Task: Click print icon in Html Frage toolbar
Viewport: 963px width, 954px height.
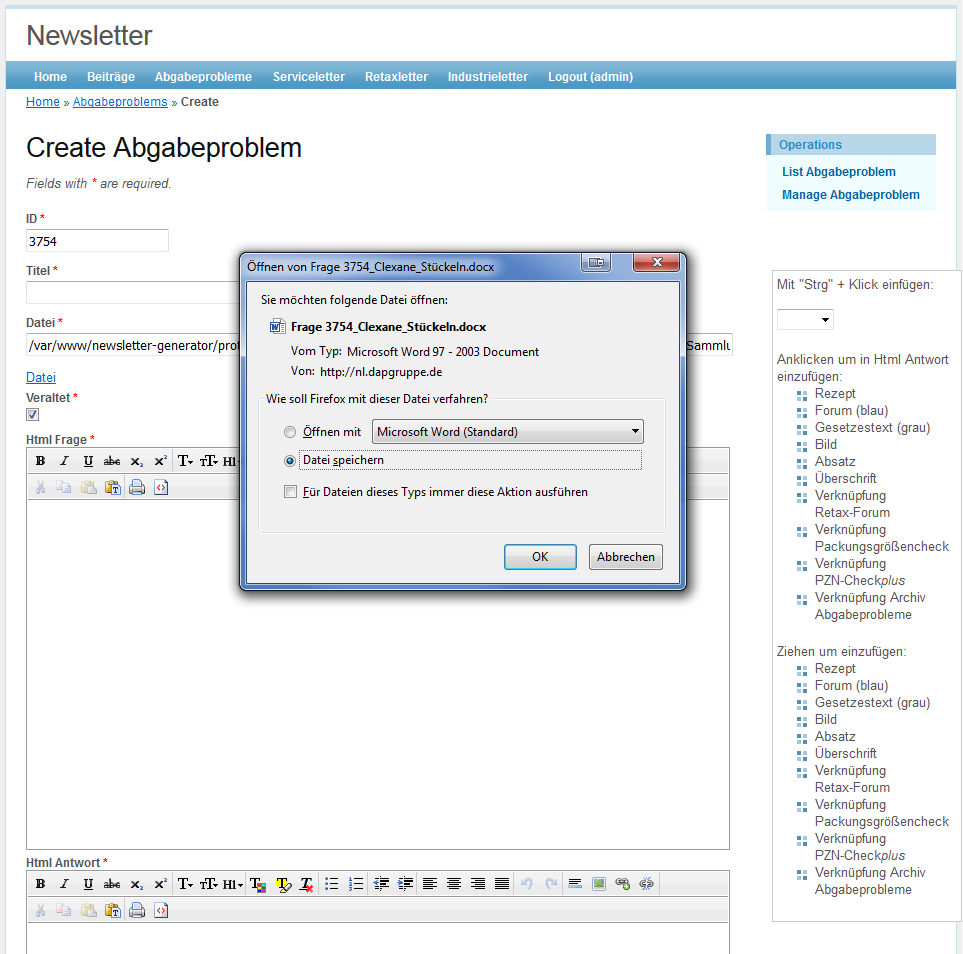Action: click(x=137, y=488)
